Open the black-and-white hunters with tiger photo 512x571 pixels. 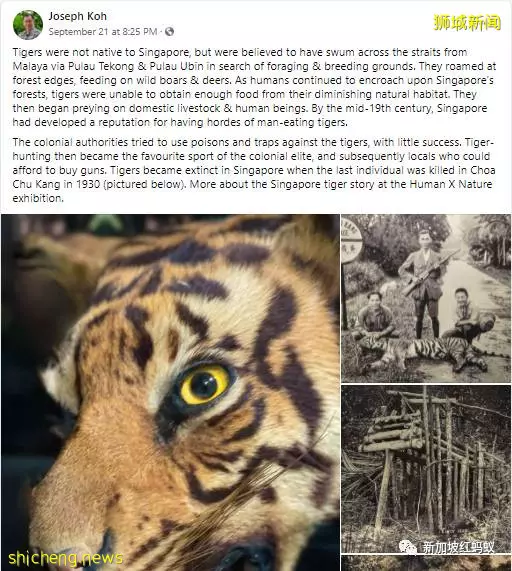[426, 298]
